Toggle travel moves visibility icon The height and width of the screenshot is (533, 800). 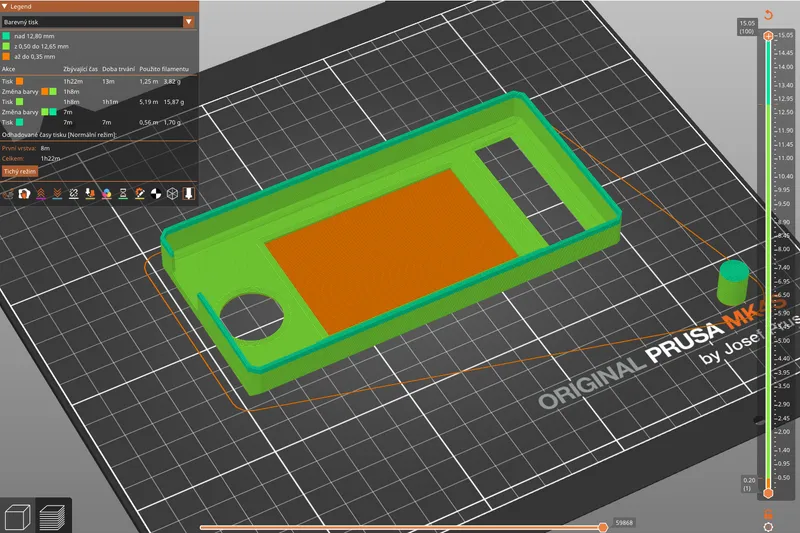8,192
